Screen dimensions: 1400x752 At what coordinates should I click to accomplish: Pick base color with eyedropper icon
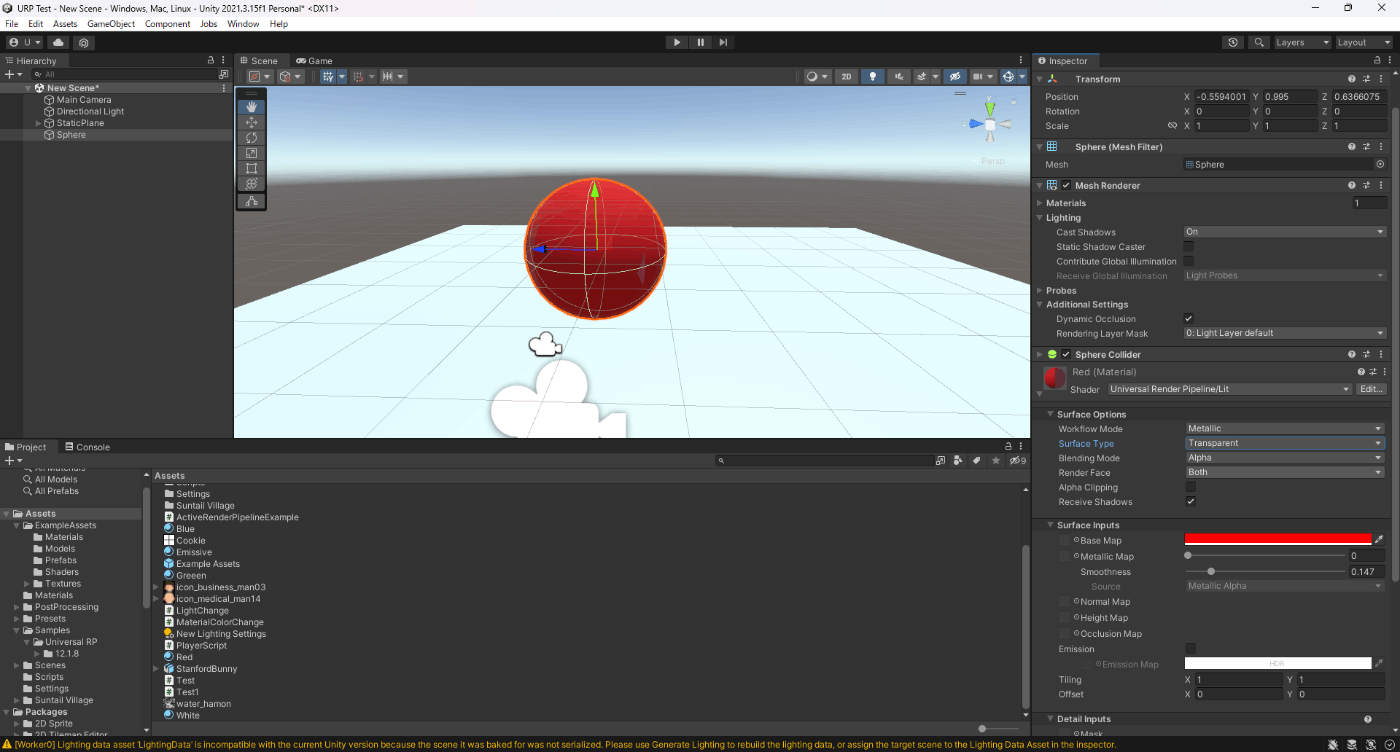[x=1379, y=540]
